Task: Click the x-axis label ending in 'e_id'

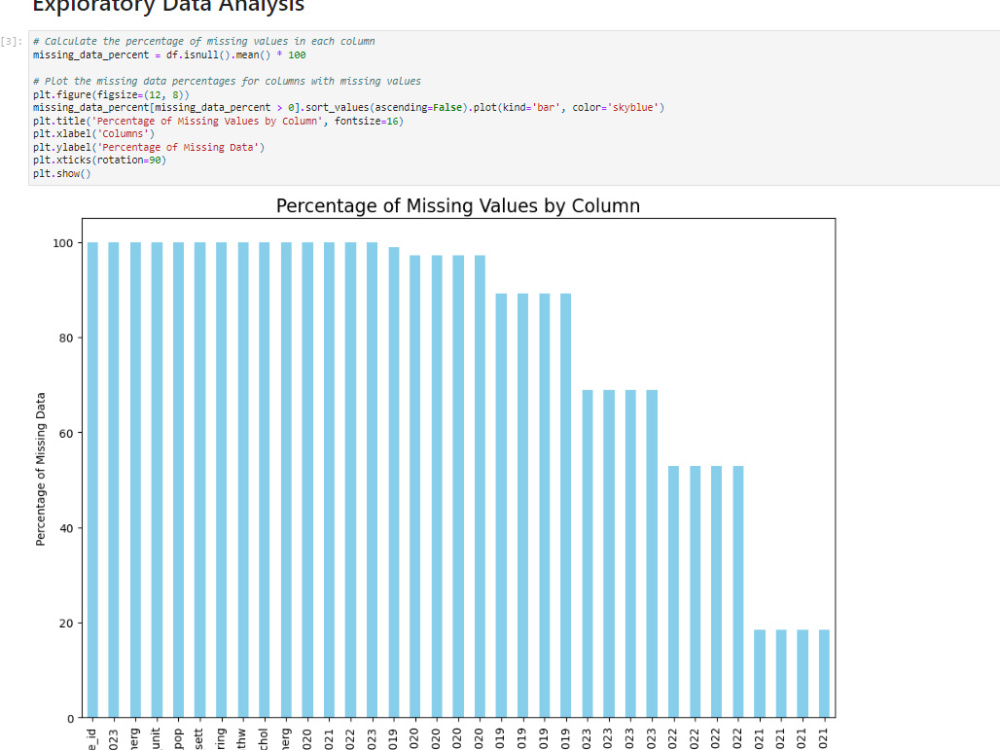Action: pyautogui.click(x=92, y=739)
